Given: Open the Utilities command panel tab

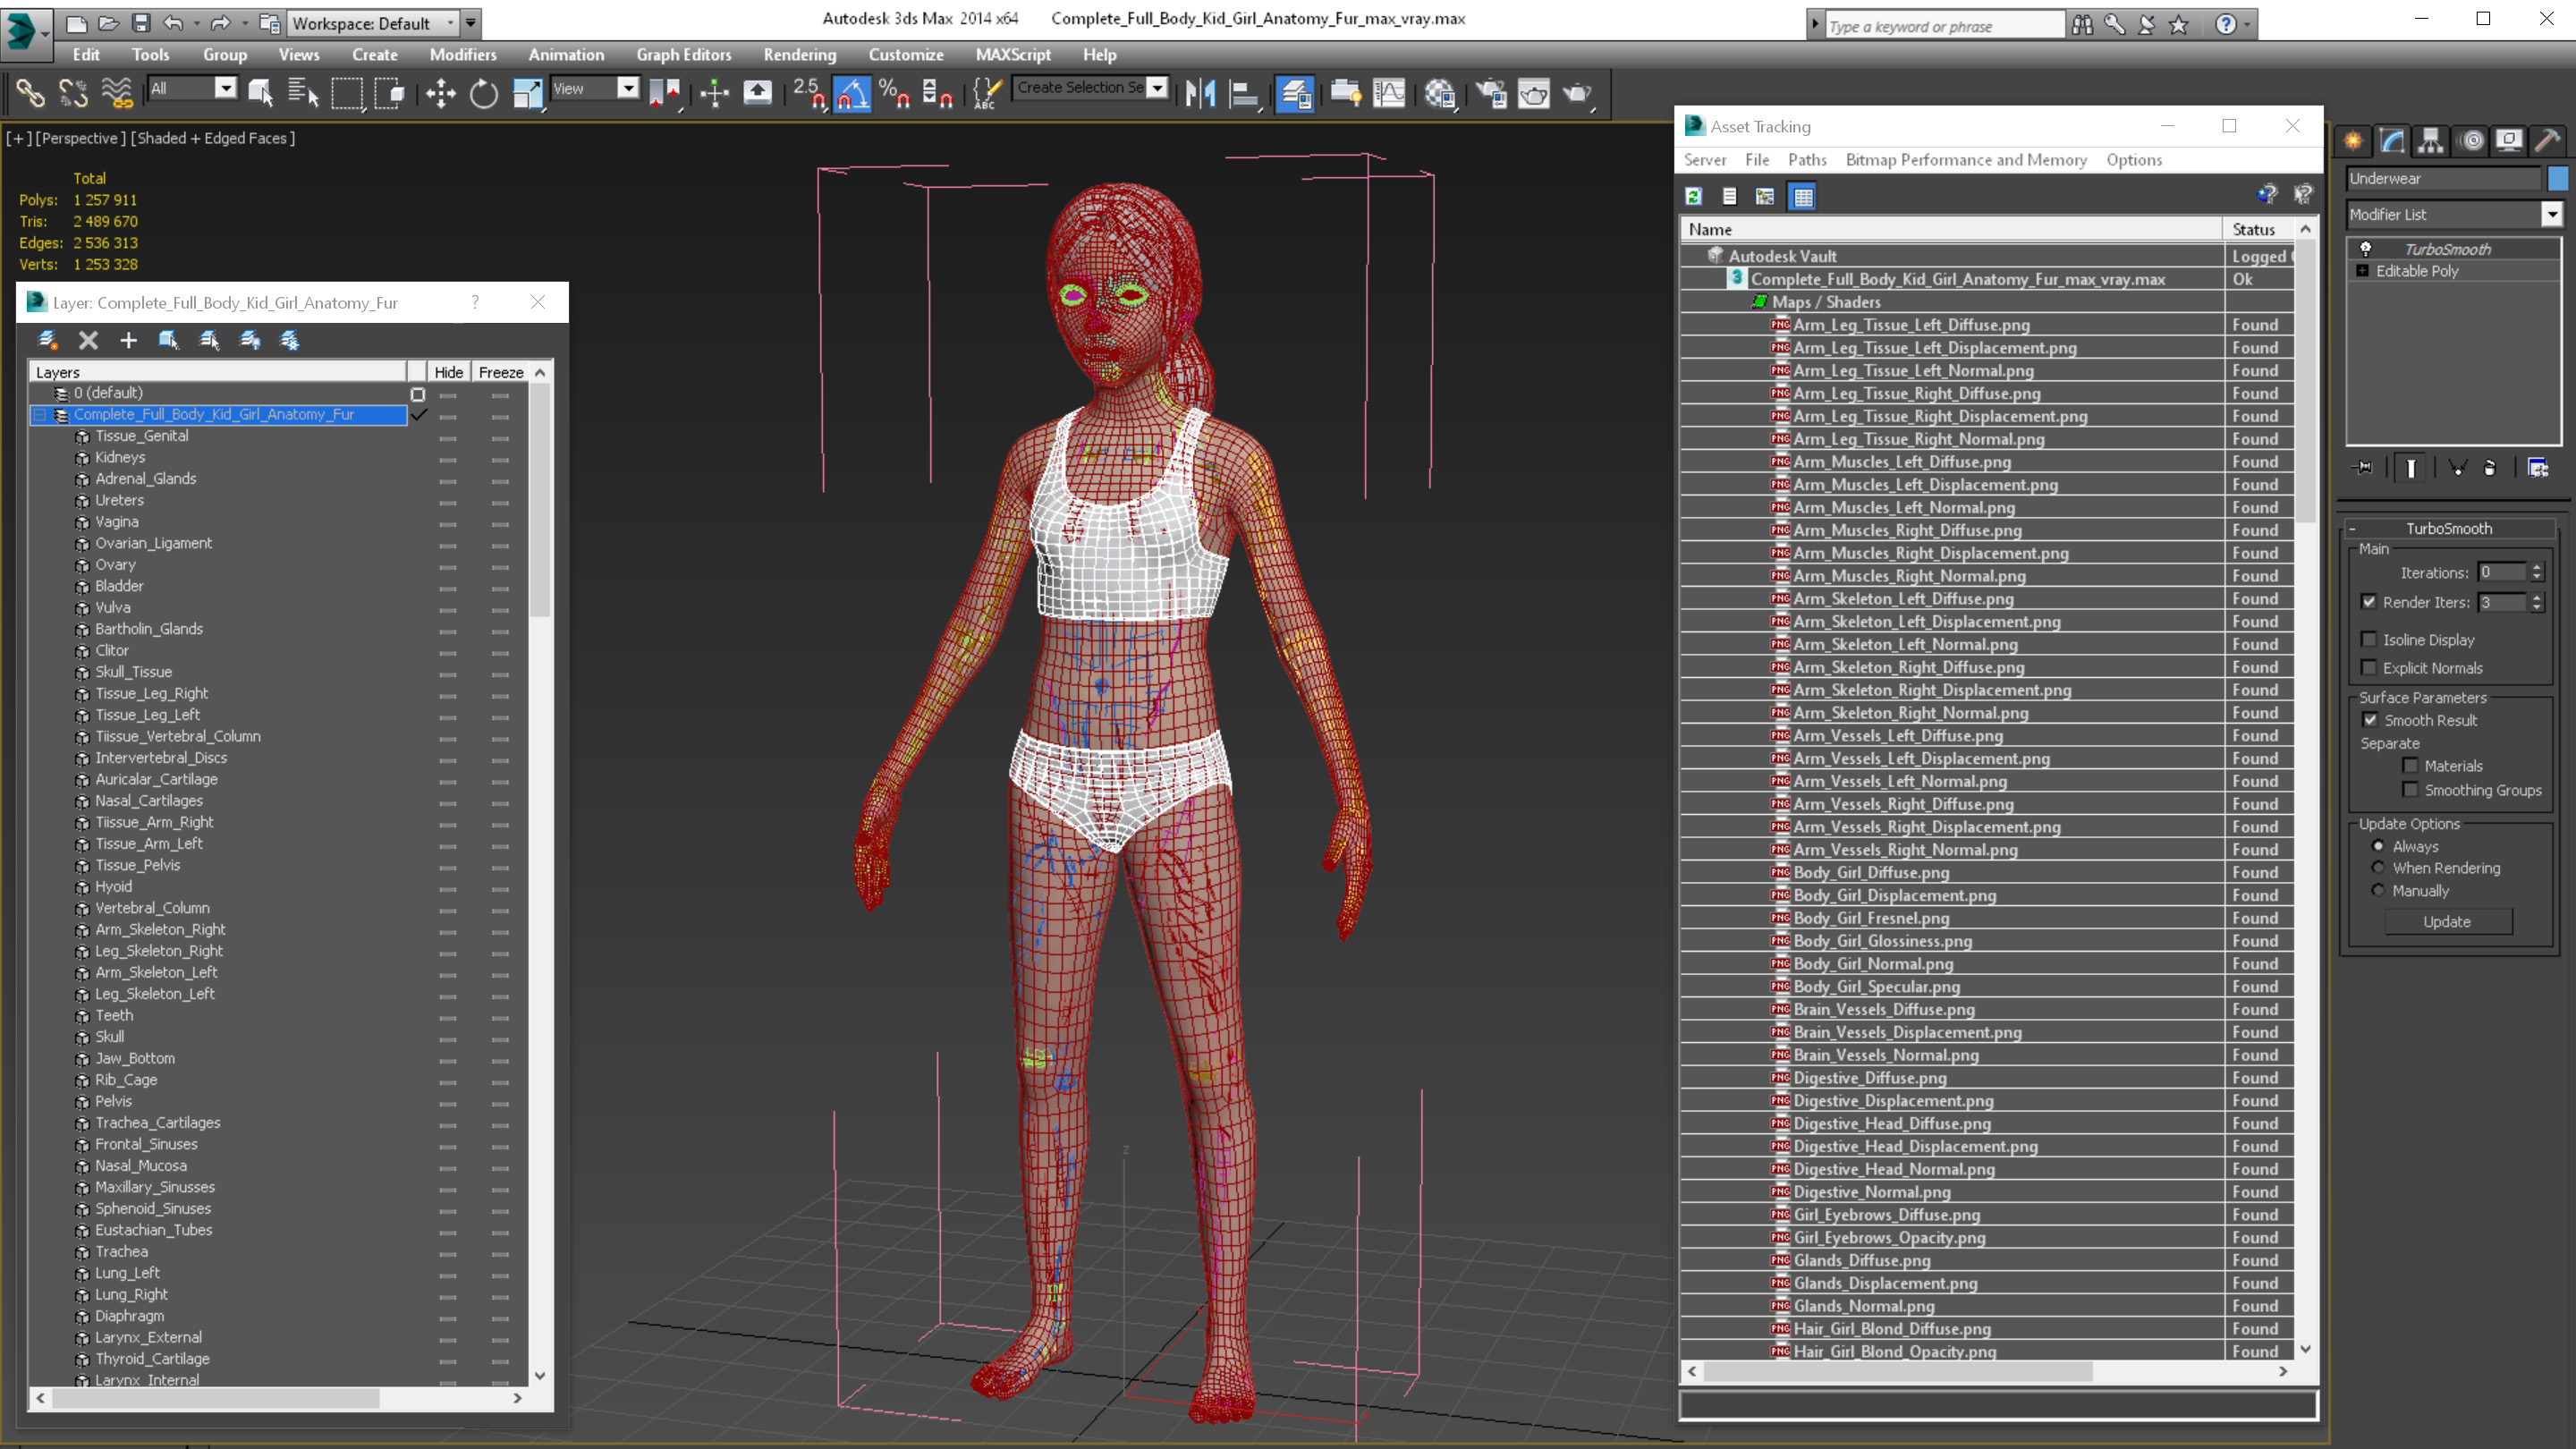Looking at the screenshot, I should pos(2548,141).
